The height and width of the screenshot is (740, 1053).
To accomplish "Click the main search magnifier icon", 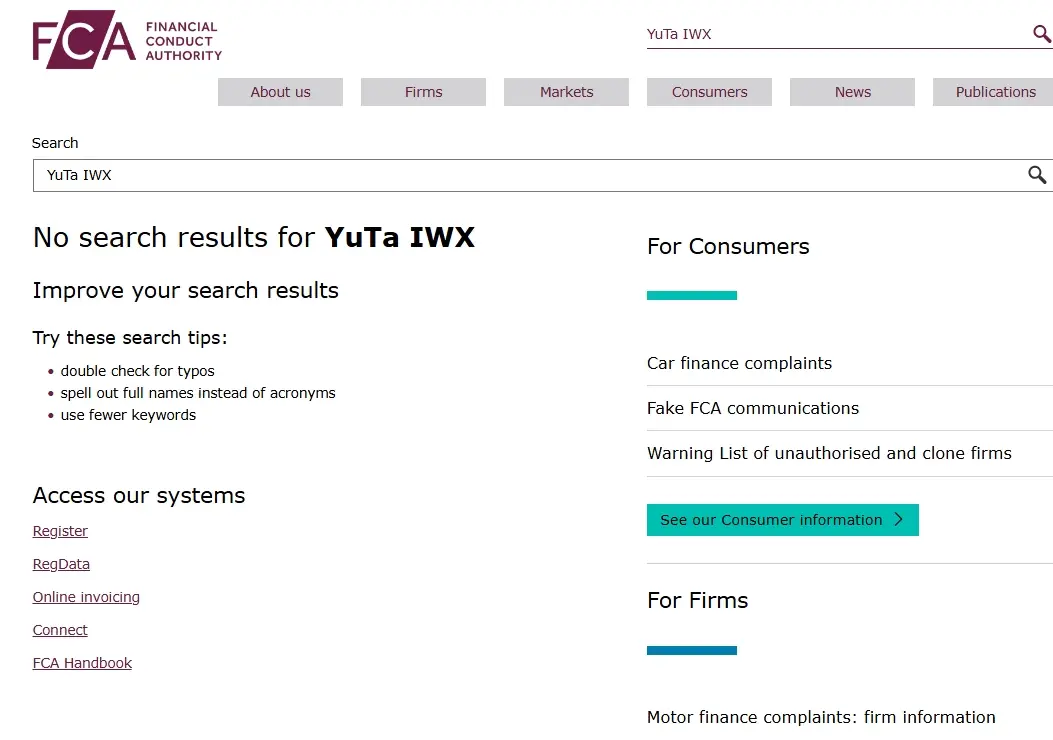I will tap(1037, 175).
